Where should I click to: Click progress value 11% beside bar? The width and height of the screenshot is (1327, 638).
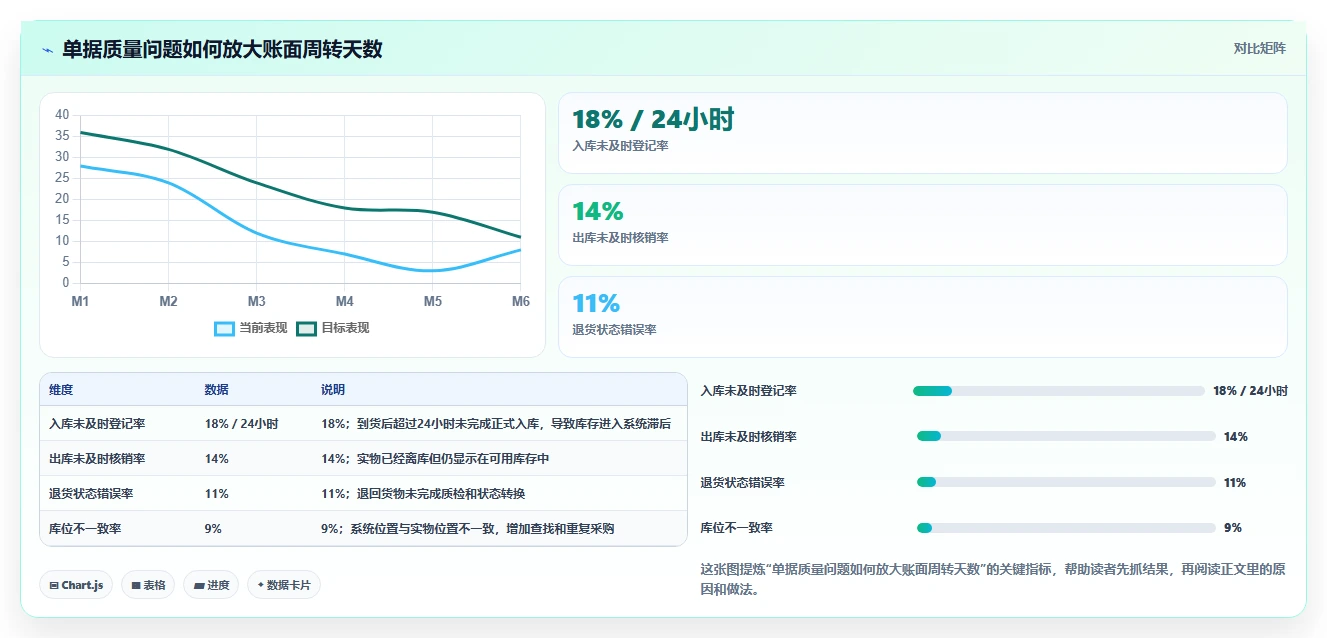1235,483
